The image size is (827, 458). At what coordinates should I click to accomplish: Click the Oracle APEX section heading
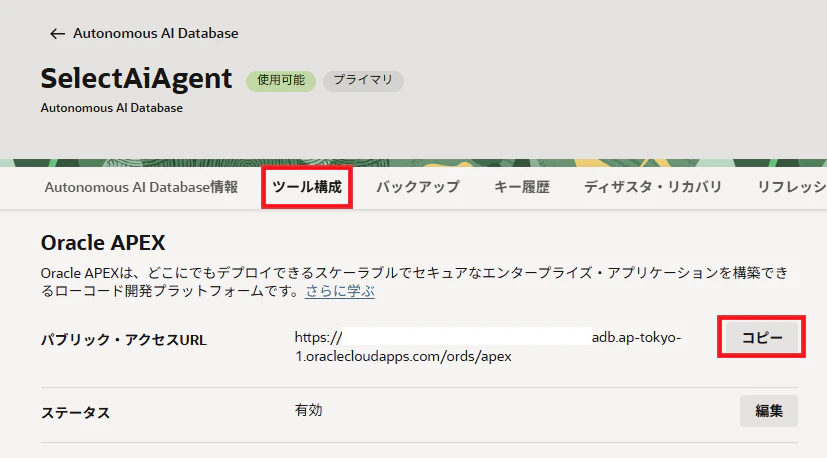[103, 243]
